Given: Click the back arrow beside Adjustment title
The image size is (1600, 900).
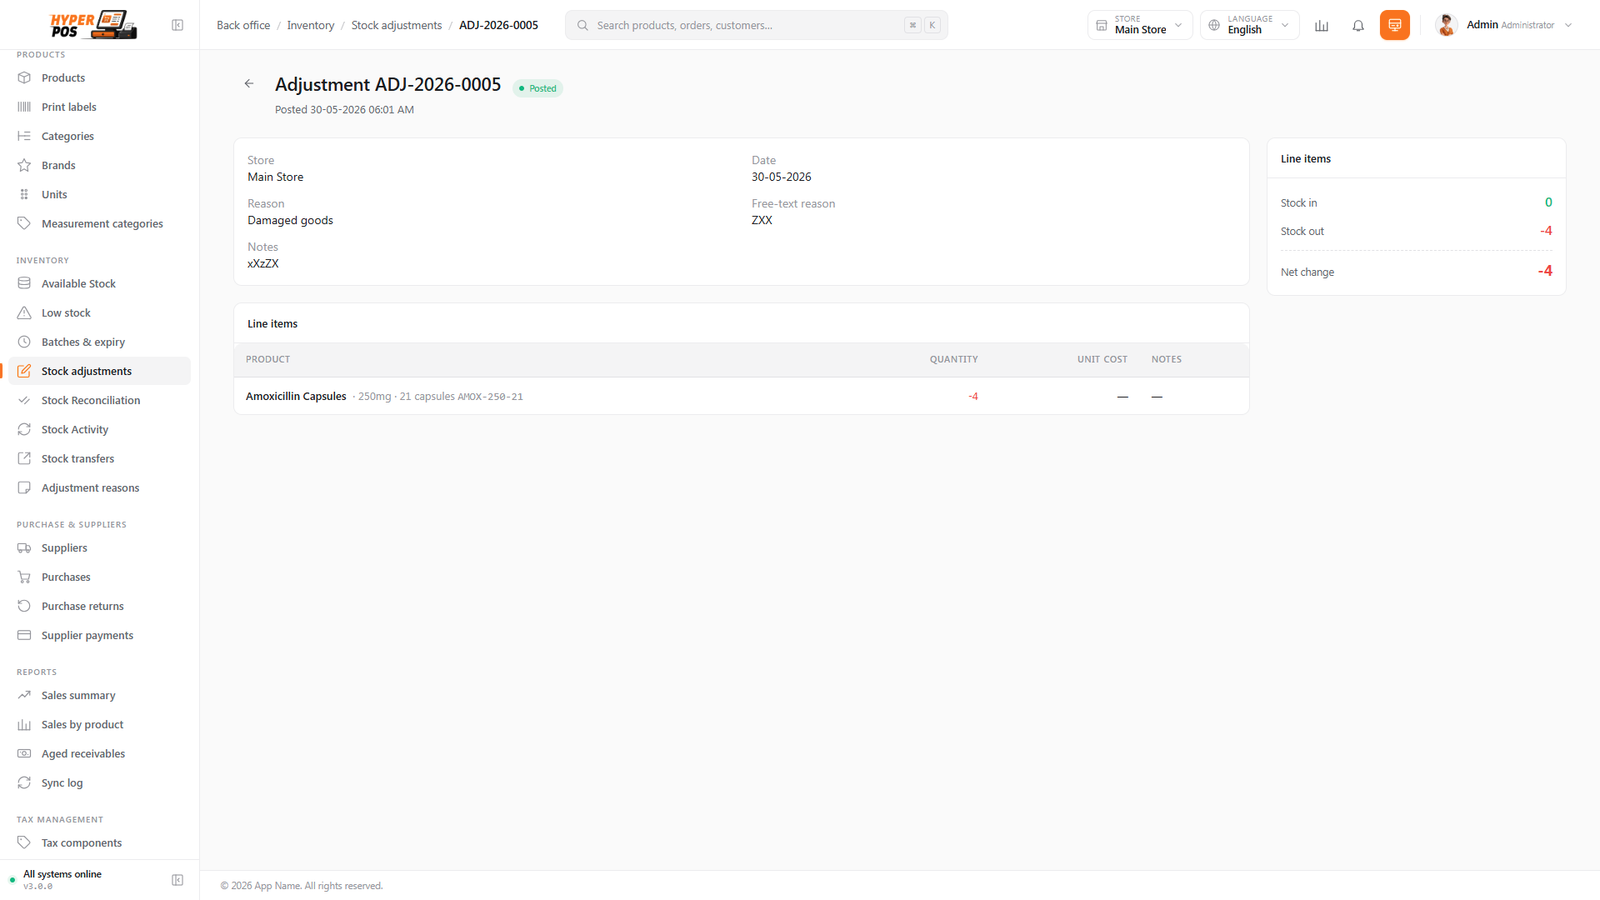Looking at the screenshot, I should pos(249,84).
